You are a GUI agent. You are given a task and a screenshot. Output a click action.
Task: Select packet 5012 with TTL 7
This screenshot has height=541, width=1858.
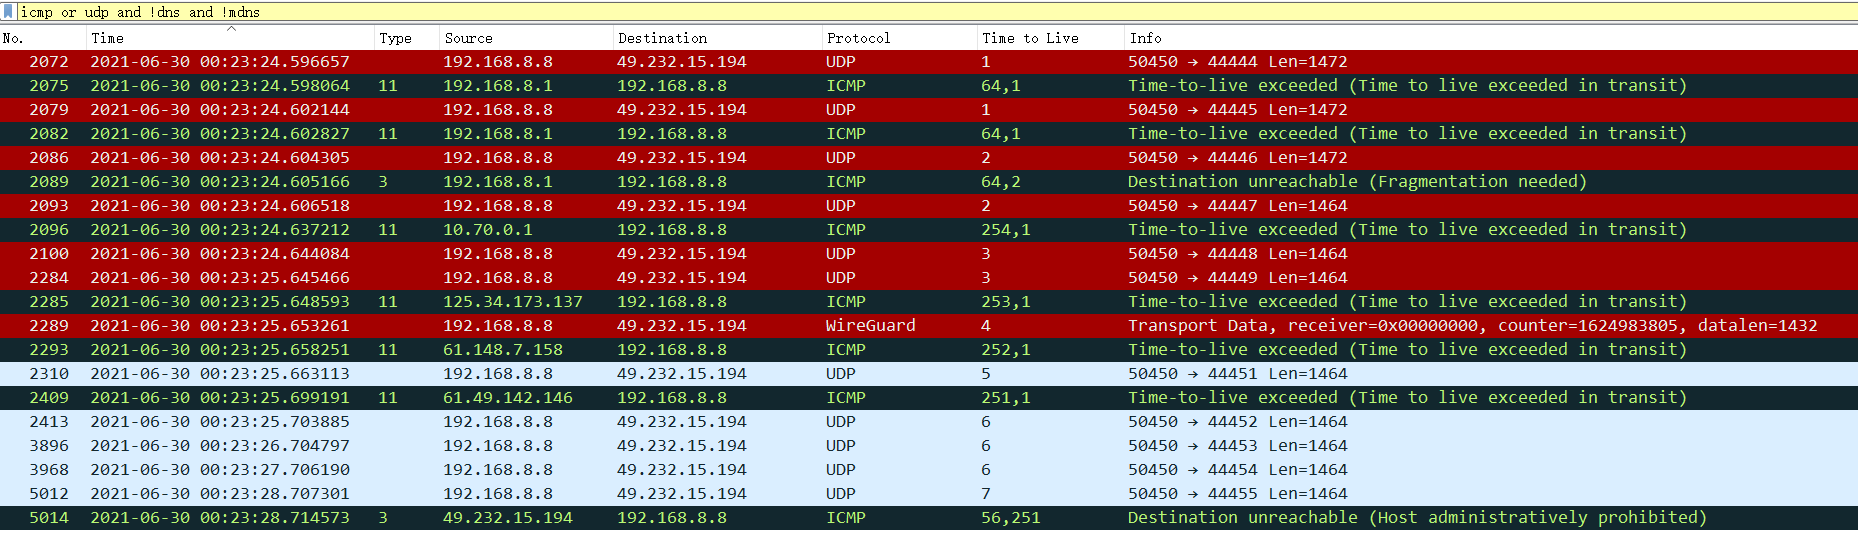pyautogui.click(x=929, y=494)
